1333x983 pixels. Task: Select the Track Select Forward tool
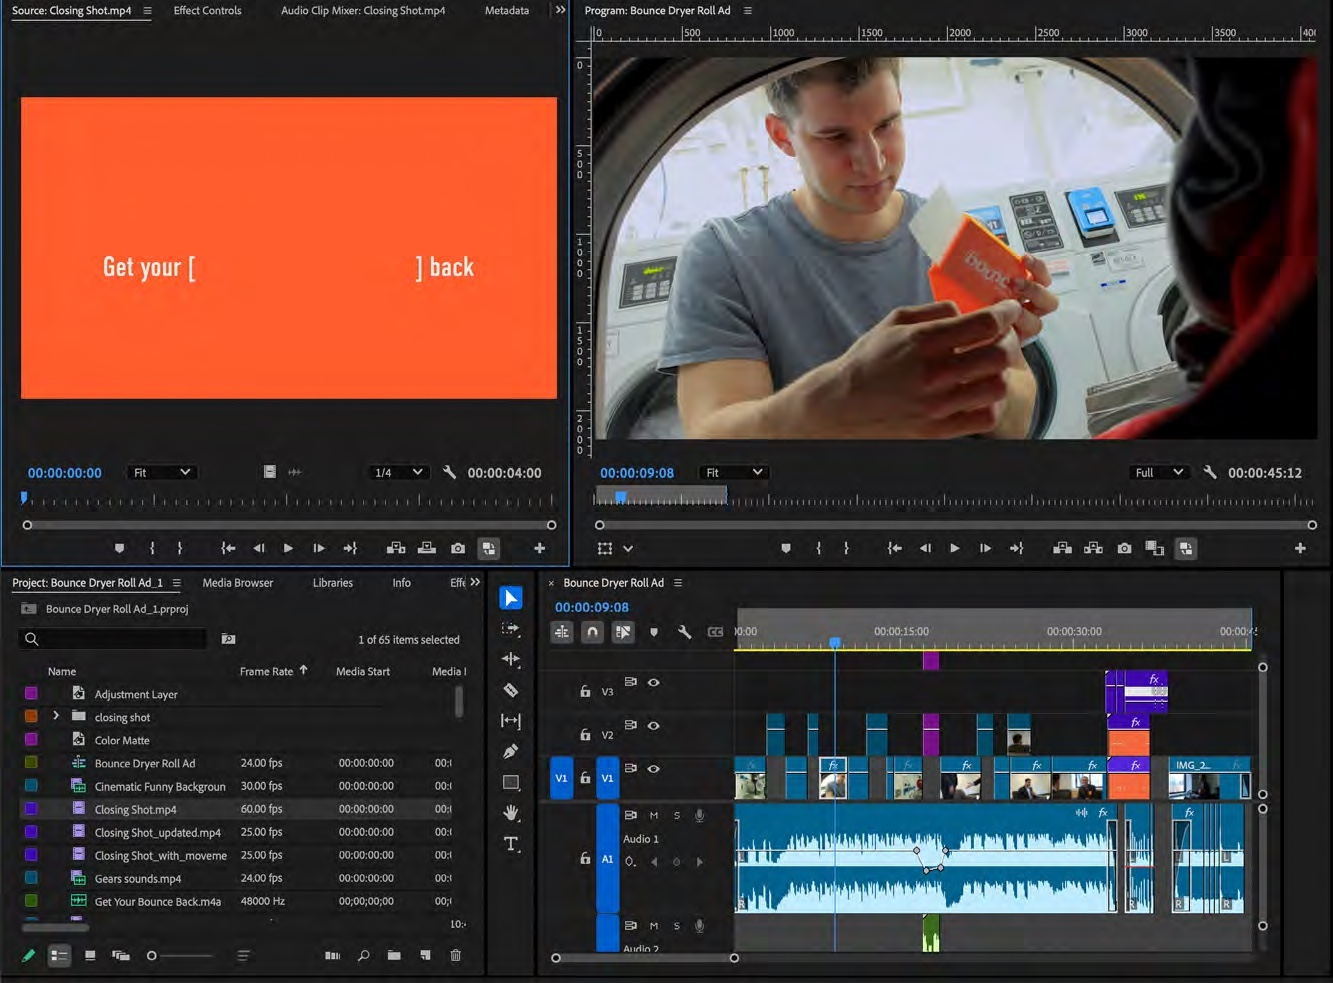coord(511,629)
